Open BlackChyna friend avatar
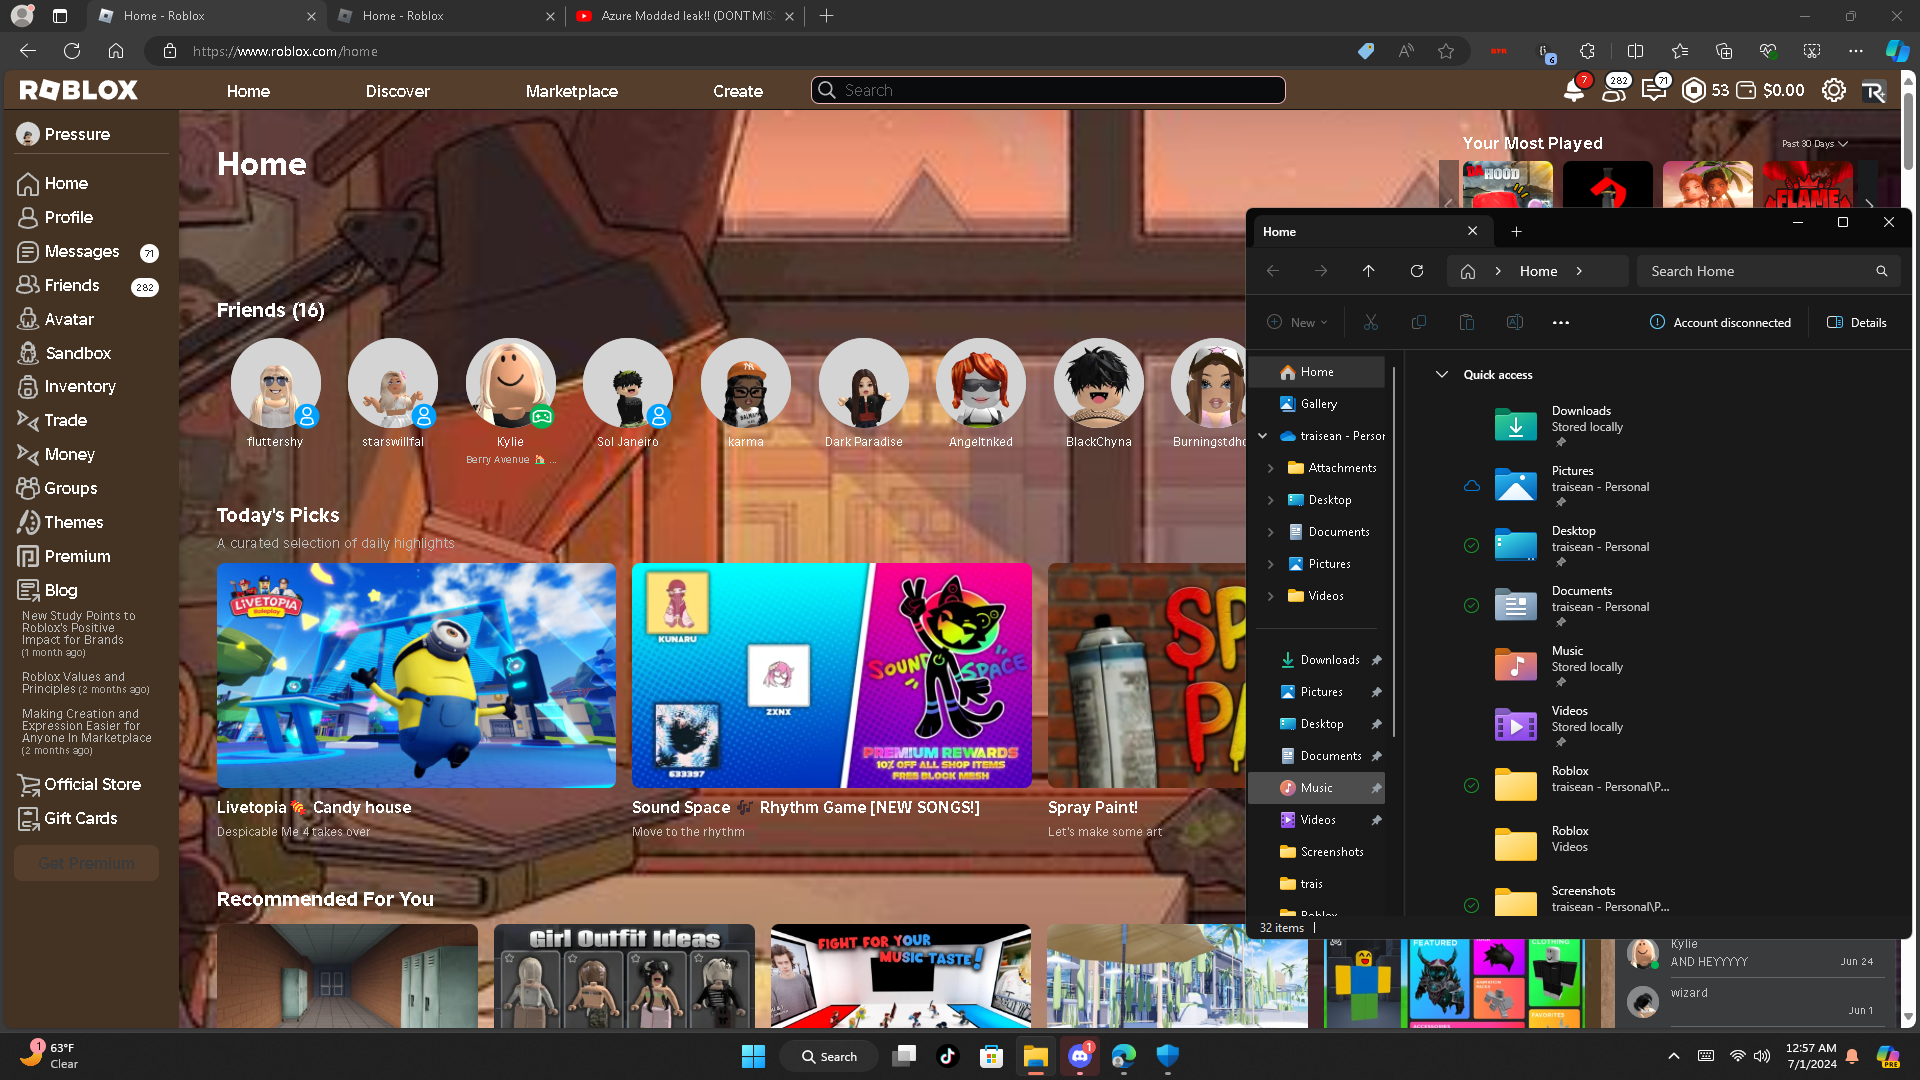Screen dimensions: 1920x1080 (x=1098, y=383)
